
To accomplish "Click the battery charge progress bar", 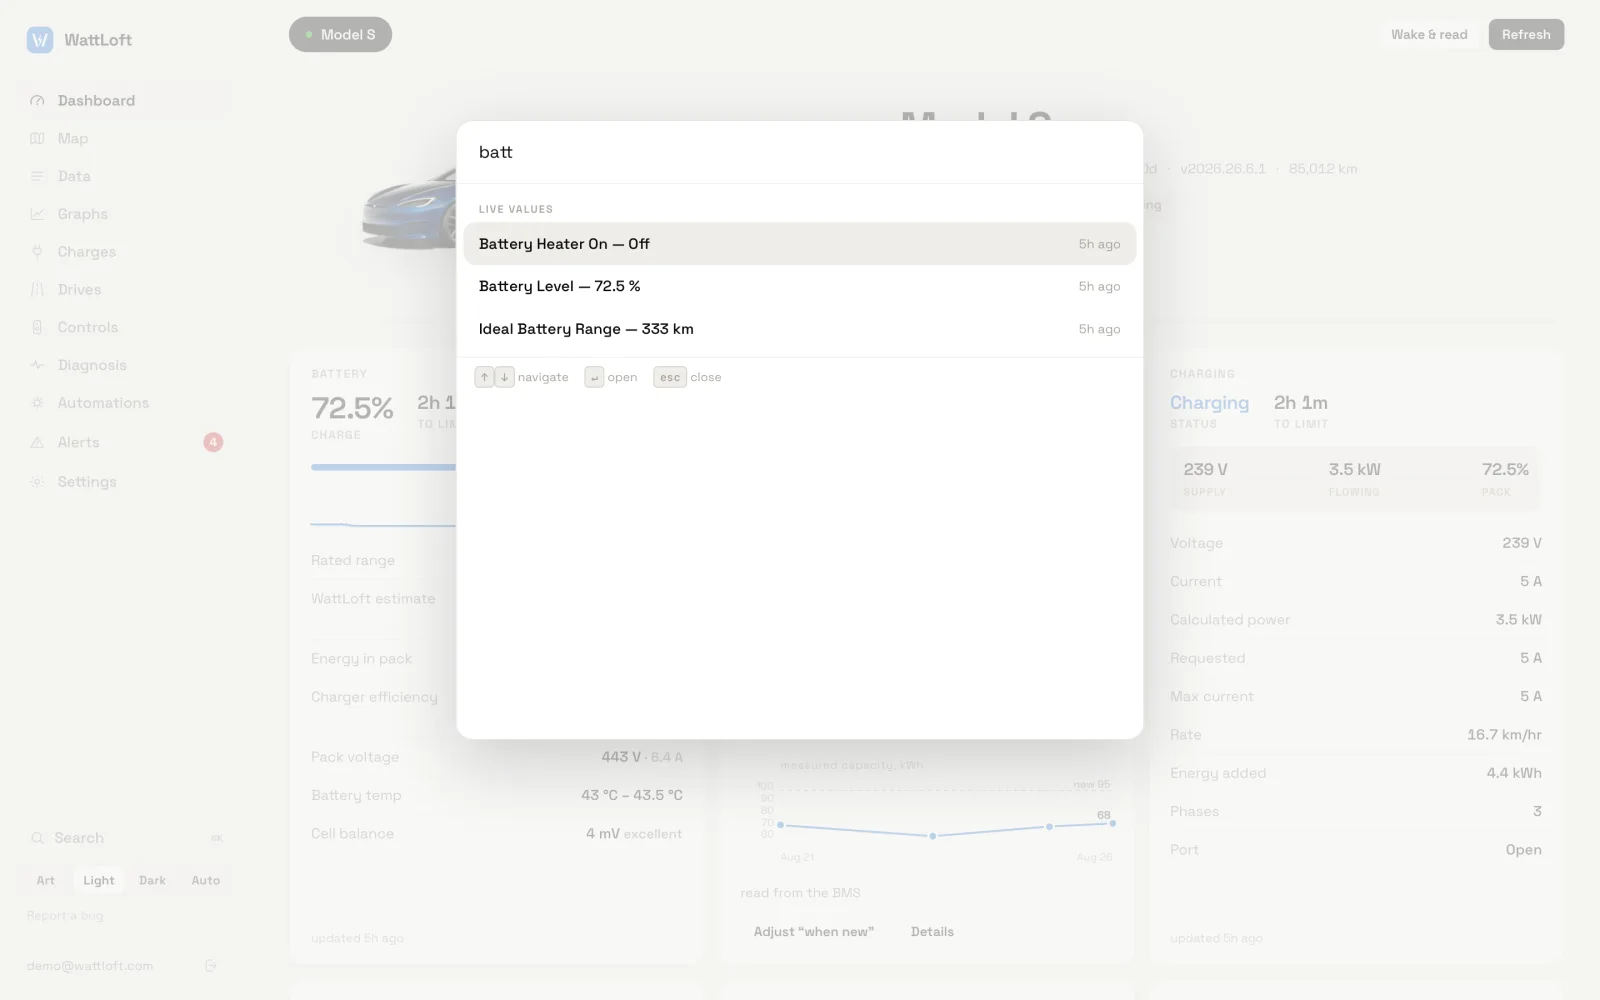I will 384,467.
